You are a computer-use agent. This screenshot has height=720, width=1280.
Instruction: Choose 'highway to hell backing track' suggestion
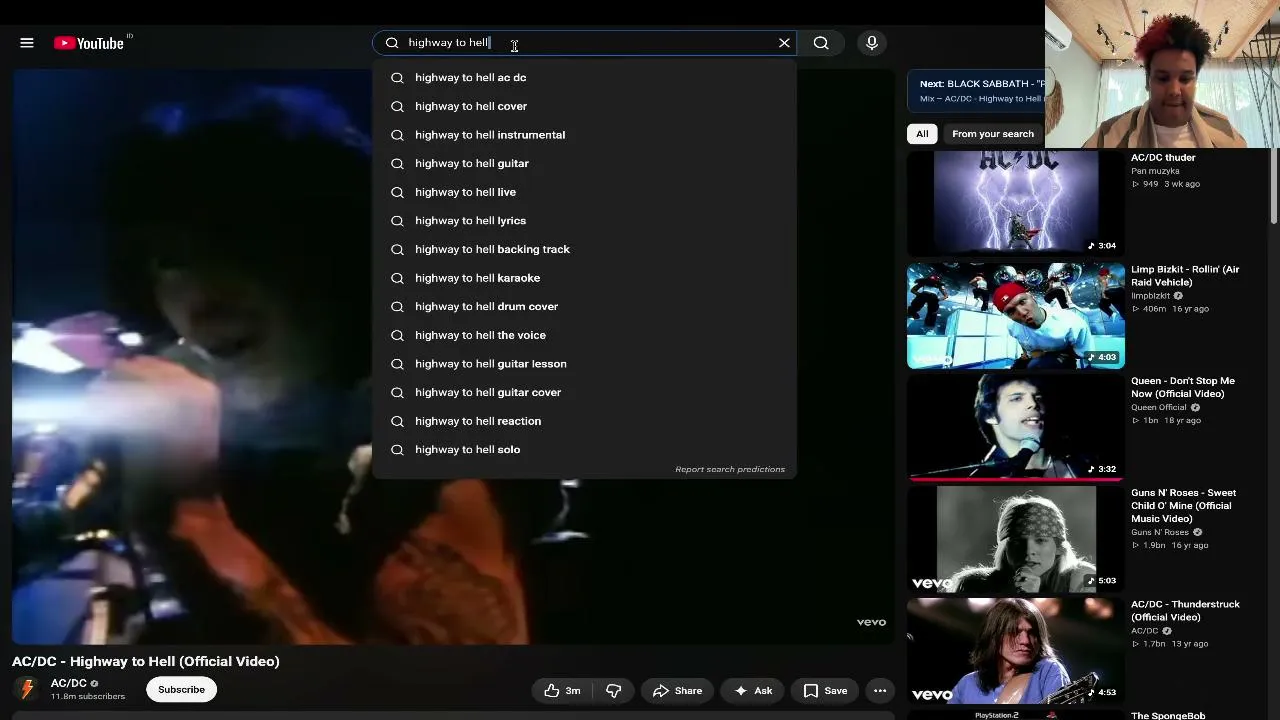[585, 249]
